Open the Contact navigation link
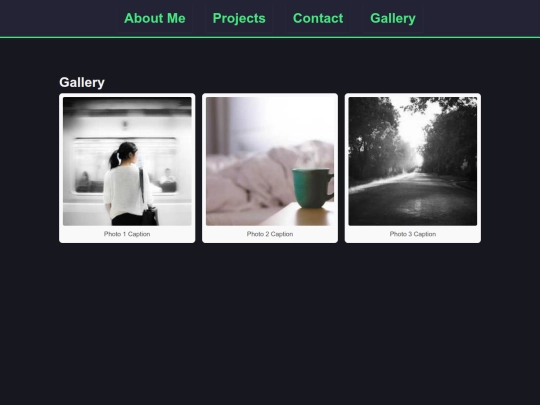 click(318, 18)
